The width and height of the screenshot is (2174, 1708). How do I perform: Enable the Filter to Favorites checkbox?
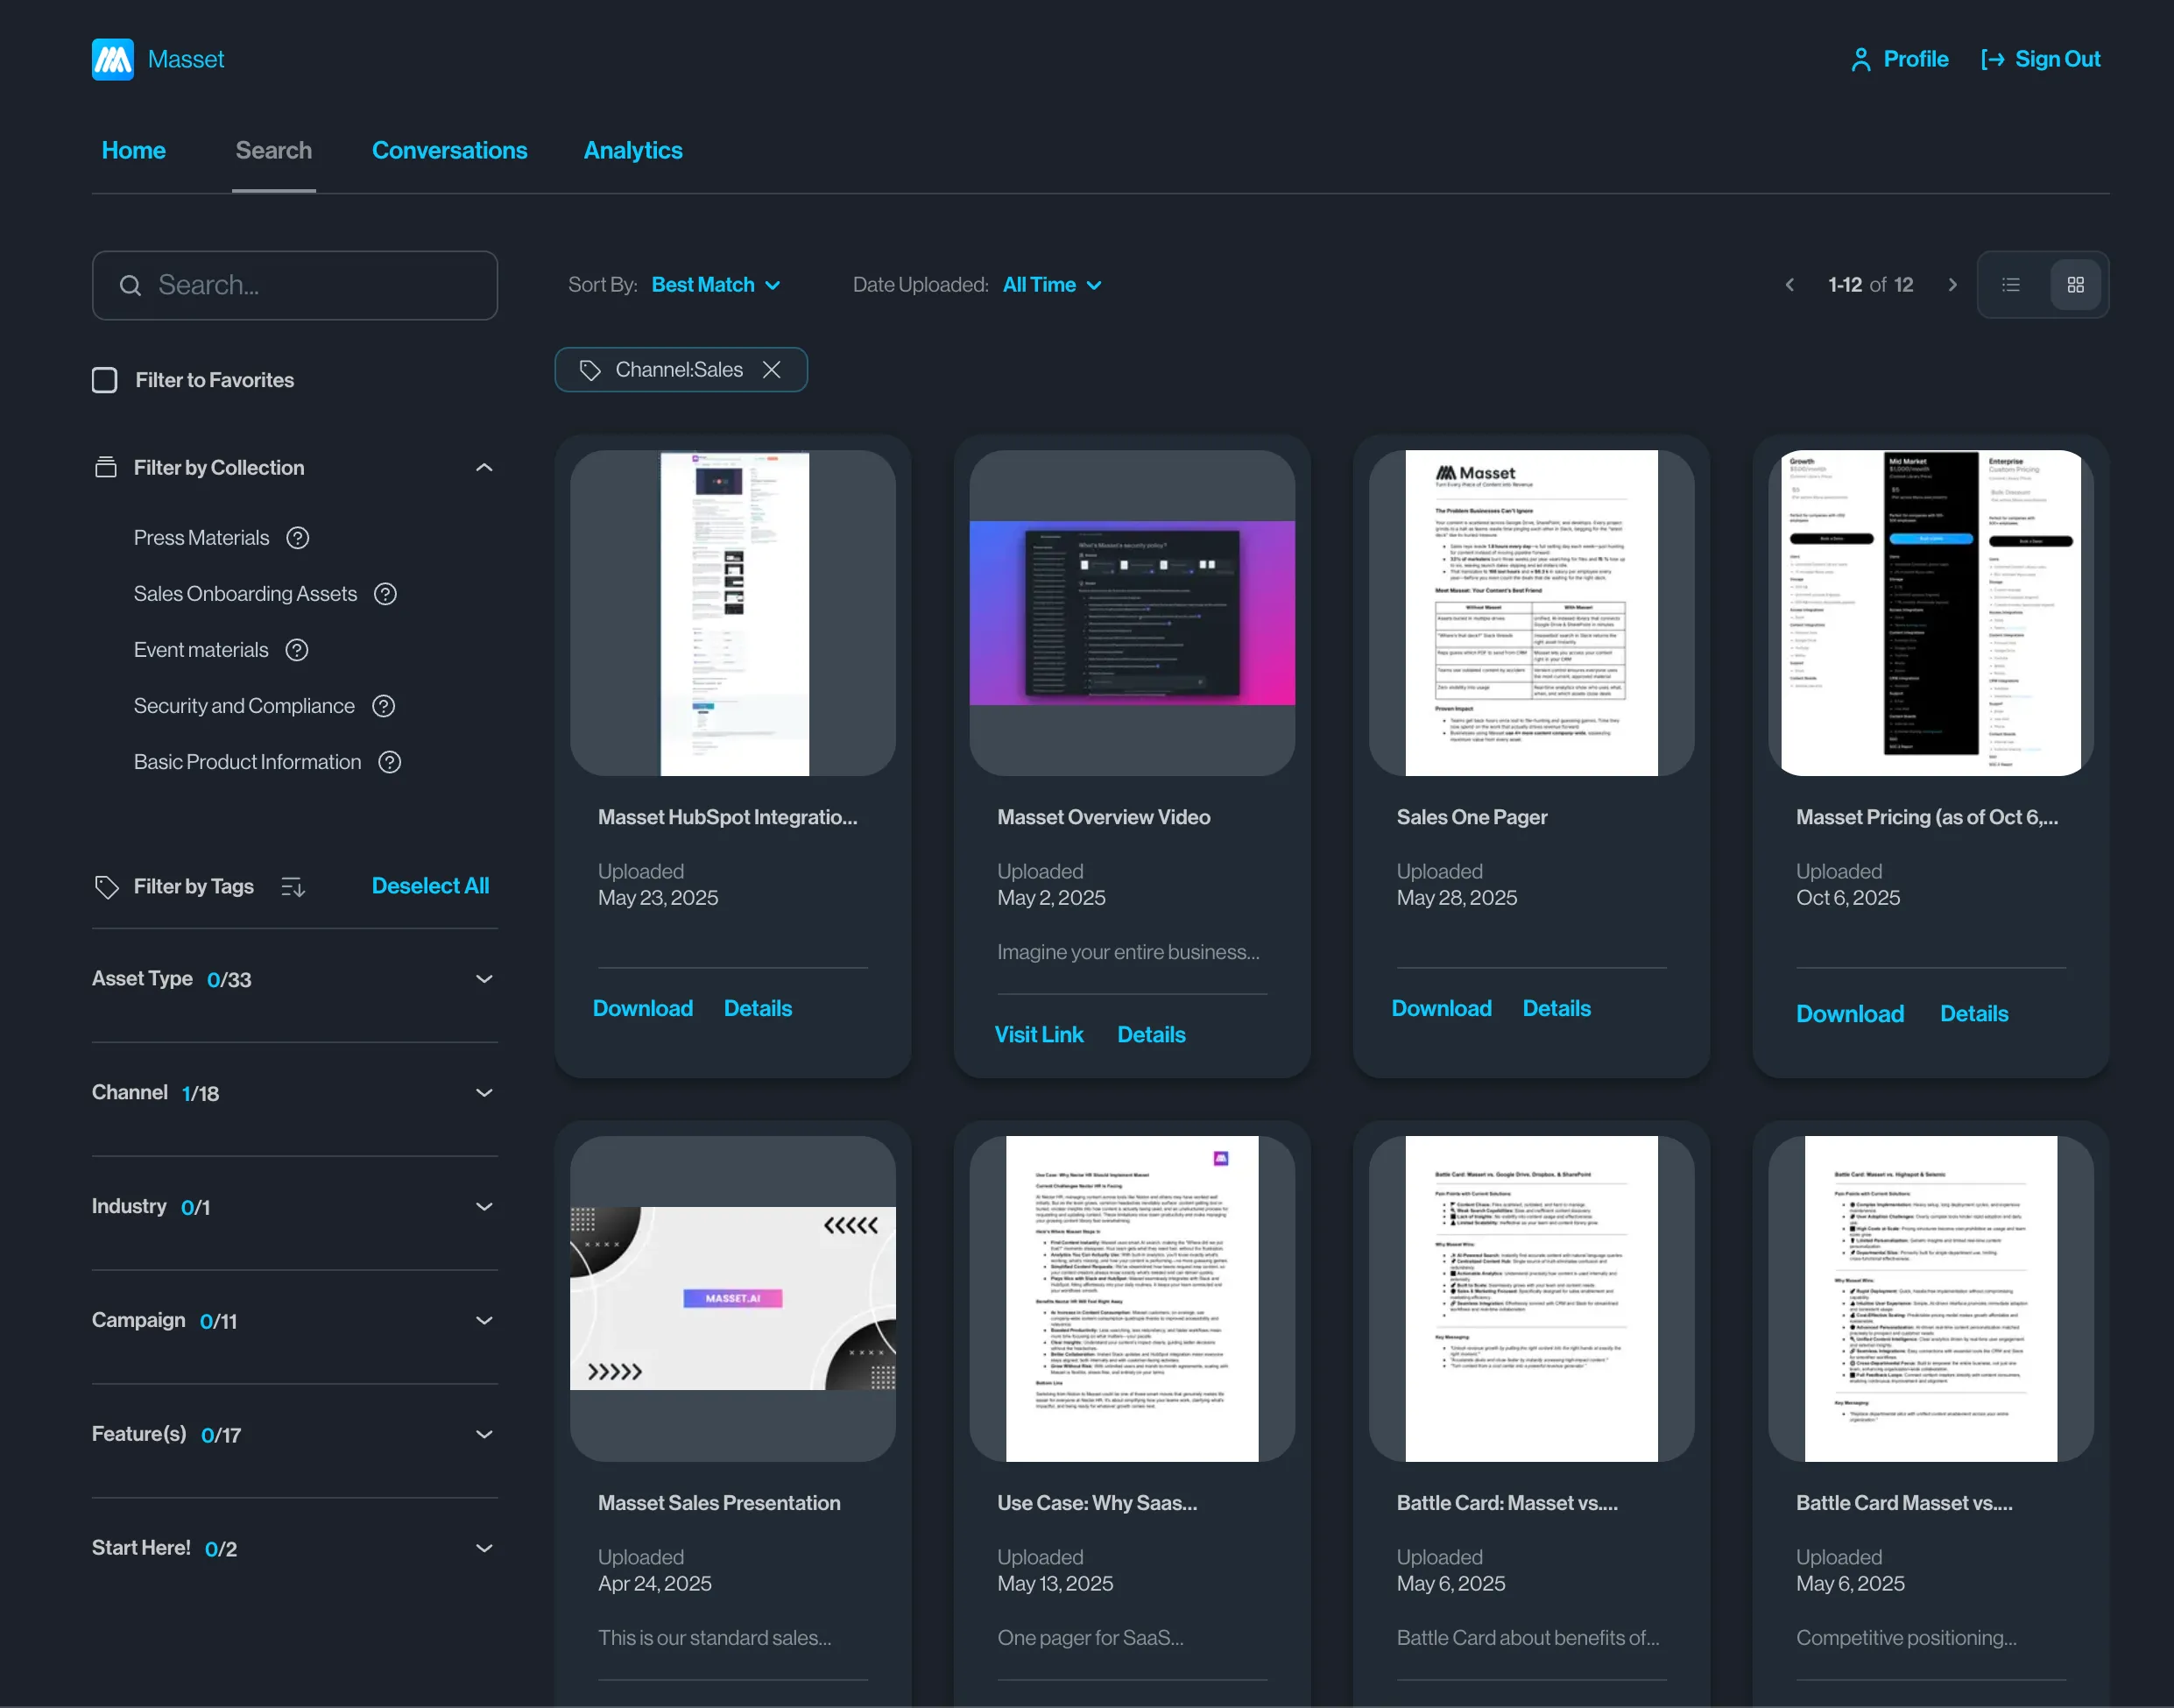coord(105,380)
